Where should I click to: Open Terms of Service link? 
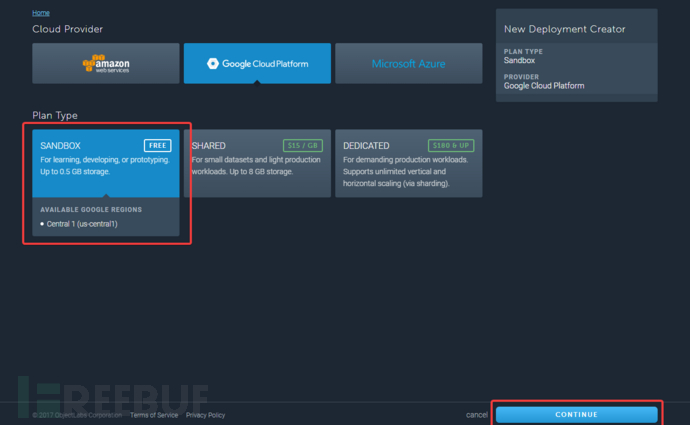[154, 415]
